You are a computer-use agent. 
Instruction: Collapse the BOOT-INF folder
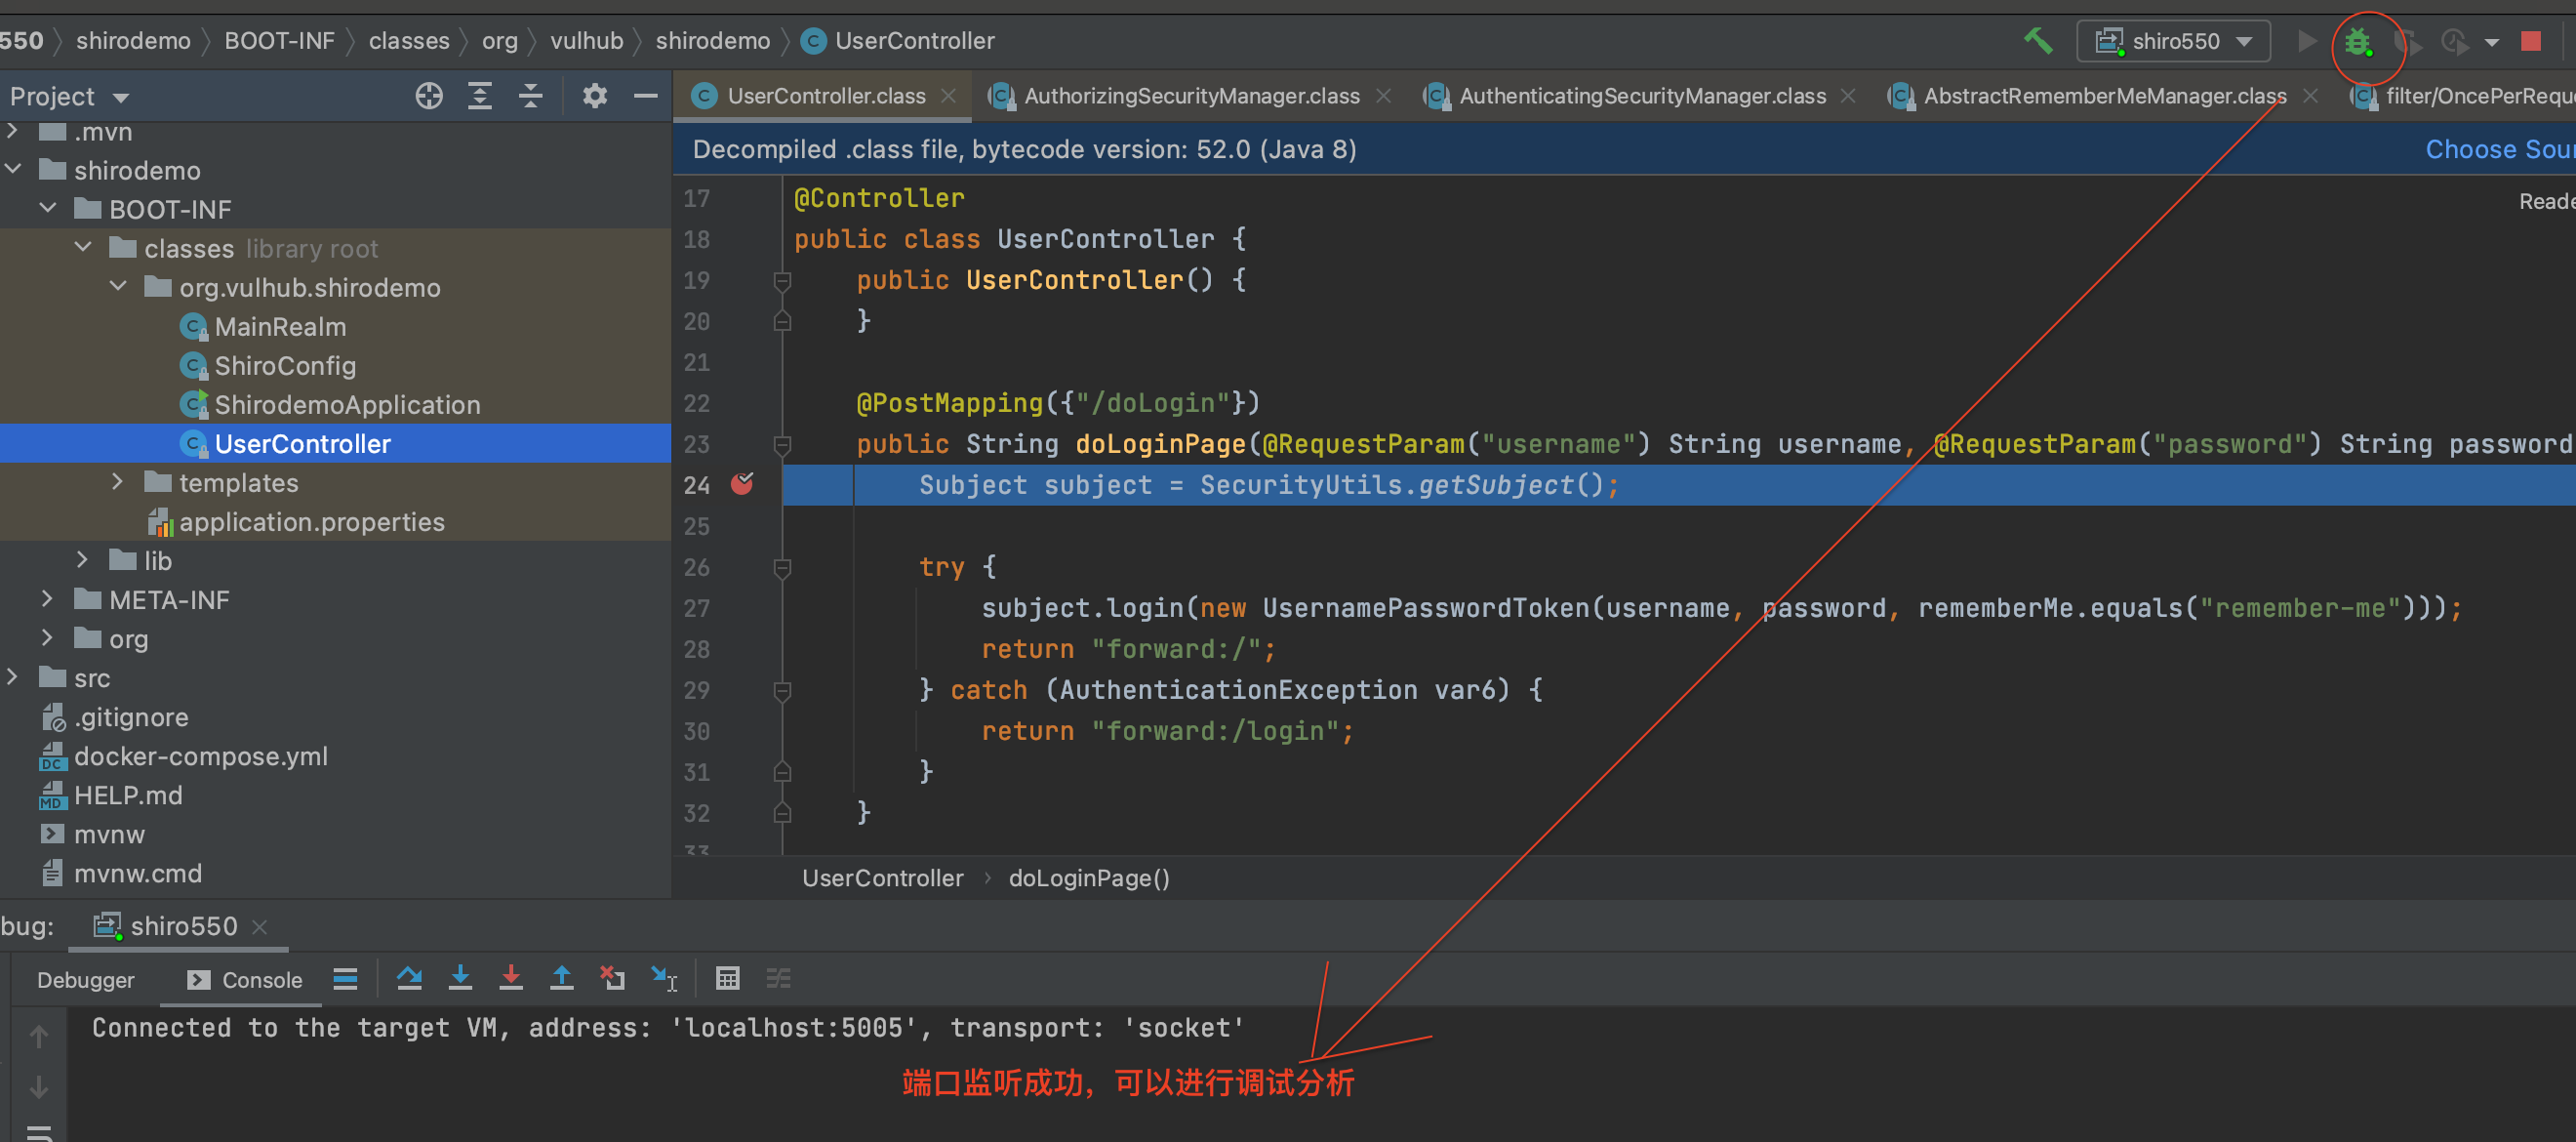(x=47, y=209)
